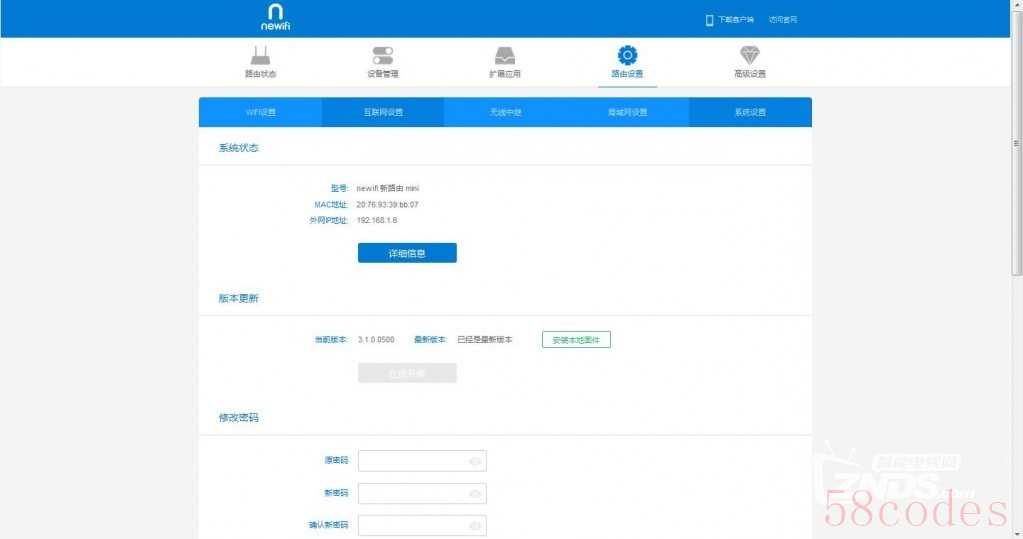
Task: Show the 原密码 field password
Action: point(475,461)
